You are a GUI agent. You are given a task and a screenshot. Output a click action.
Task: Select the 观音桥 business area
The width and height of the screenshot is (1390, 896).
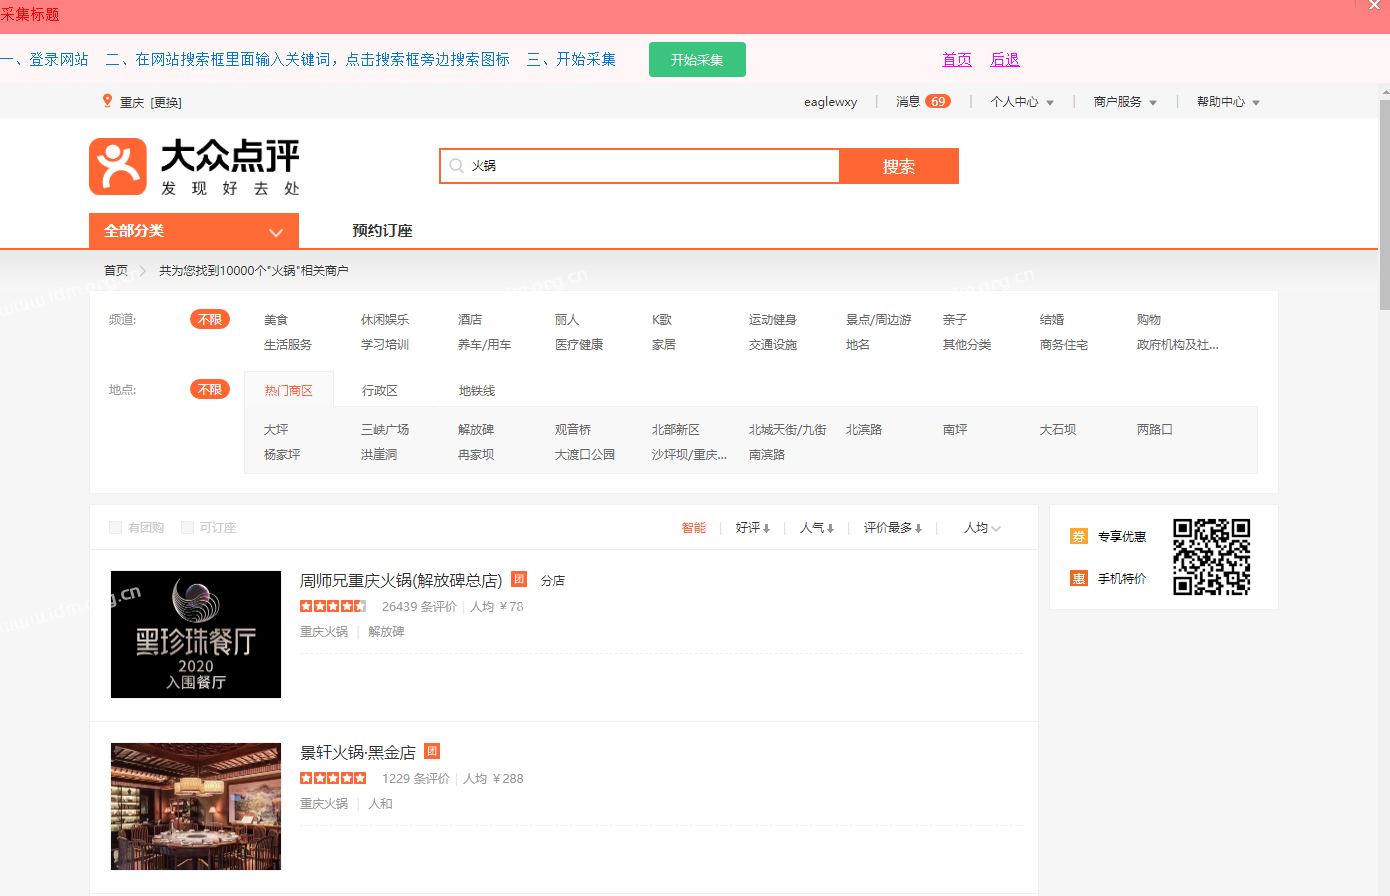(x=573, y=430)
